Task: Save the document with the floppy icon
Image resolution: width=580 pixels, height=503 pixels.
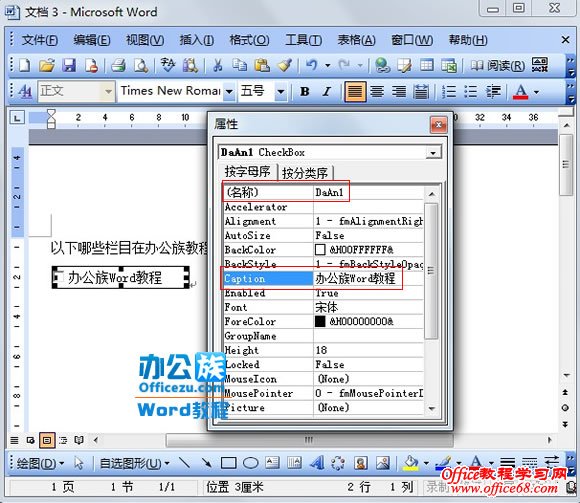Action: pos(69,65)
